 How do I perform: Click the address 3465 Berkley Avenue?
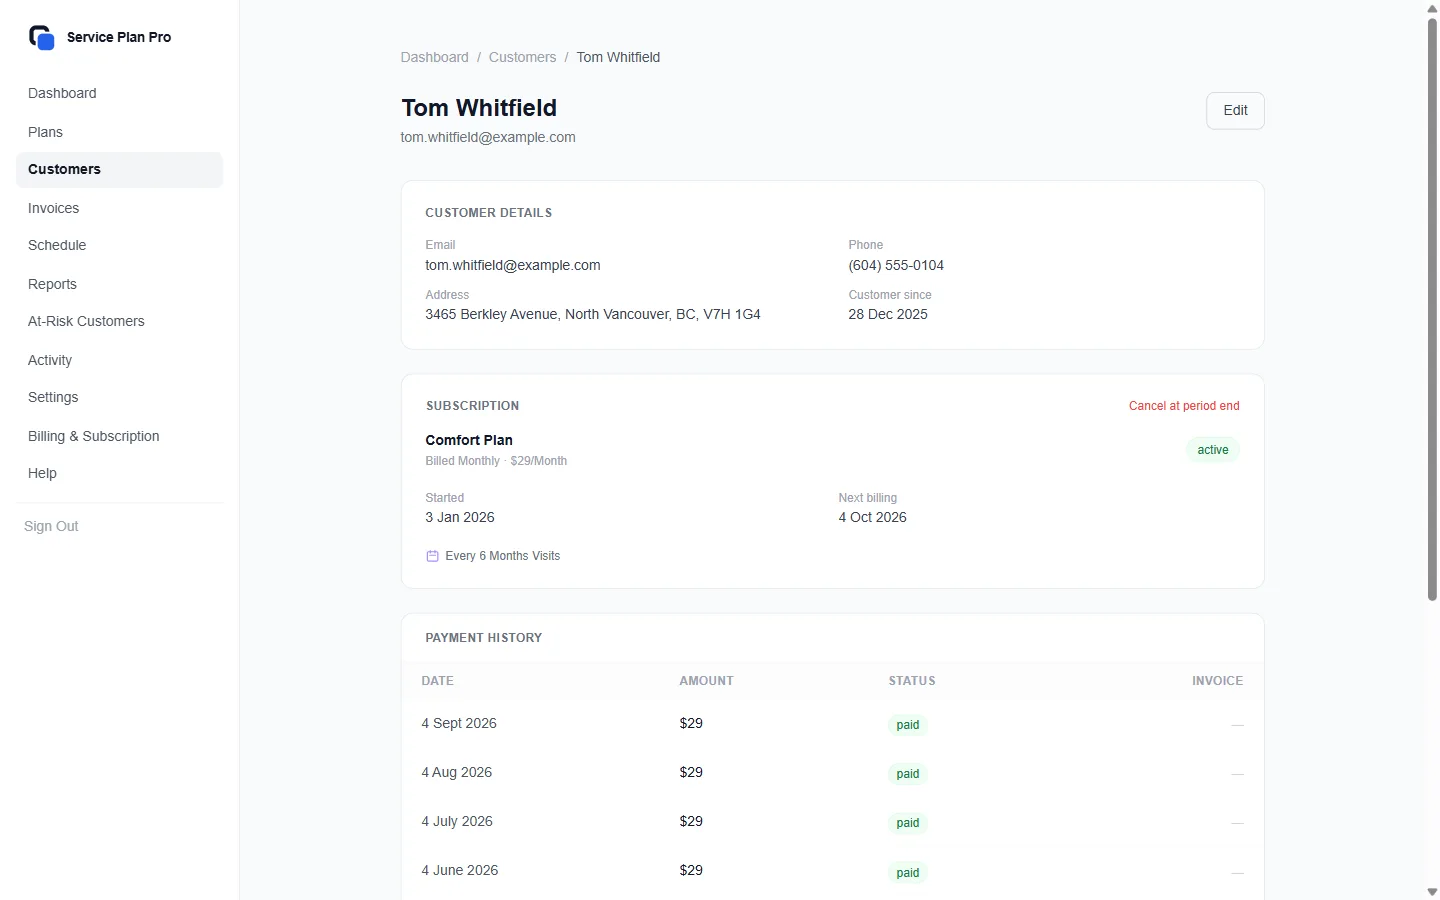tap(593, 314)
